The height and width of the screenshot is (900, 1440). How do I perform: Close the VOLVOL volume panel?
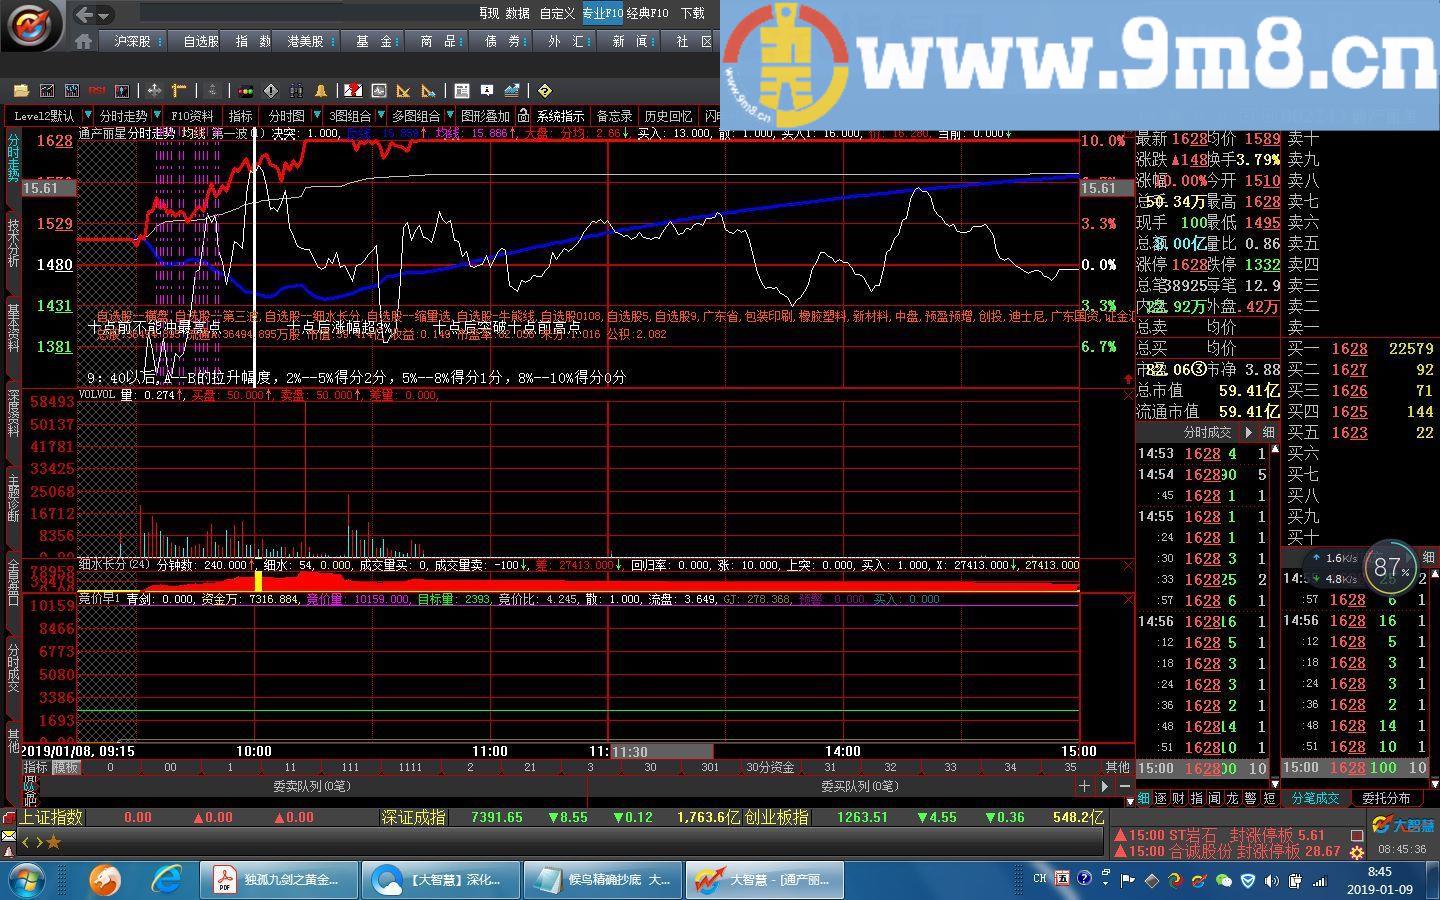tap(1128, 395)
